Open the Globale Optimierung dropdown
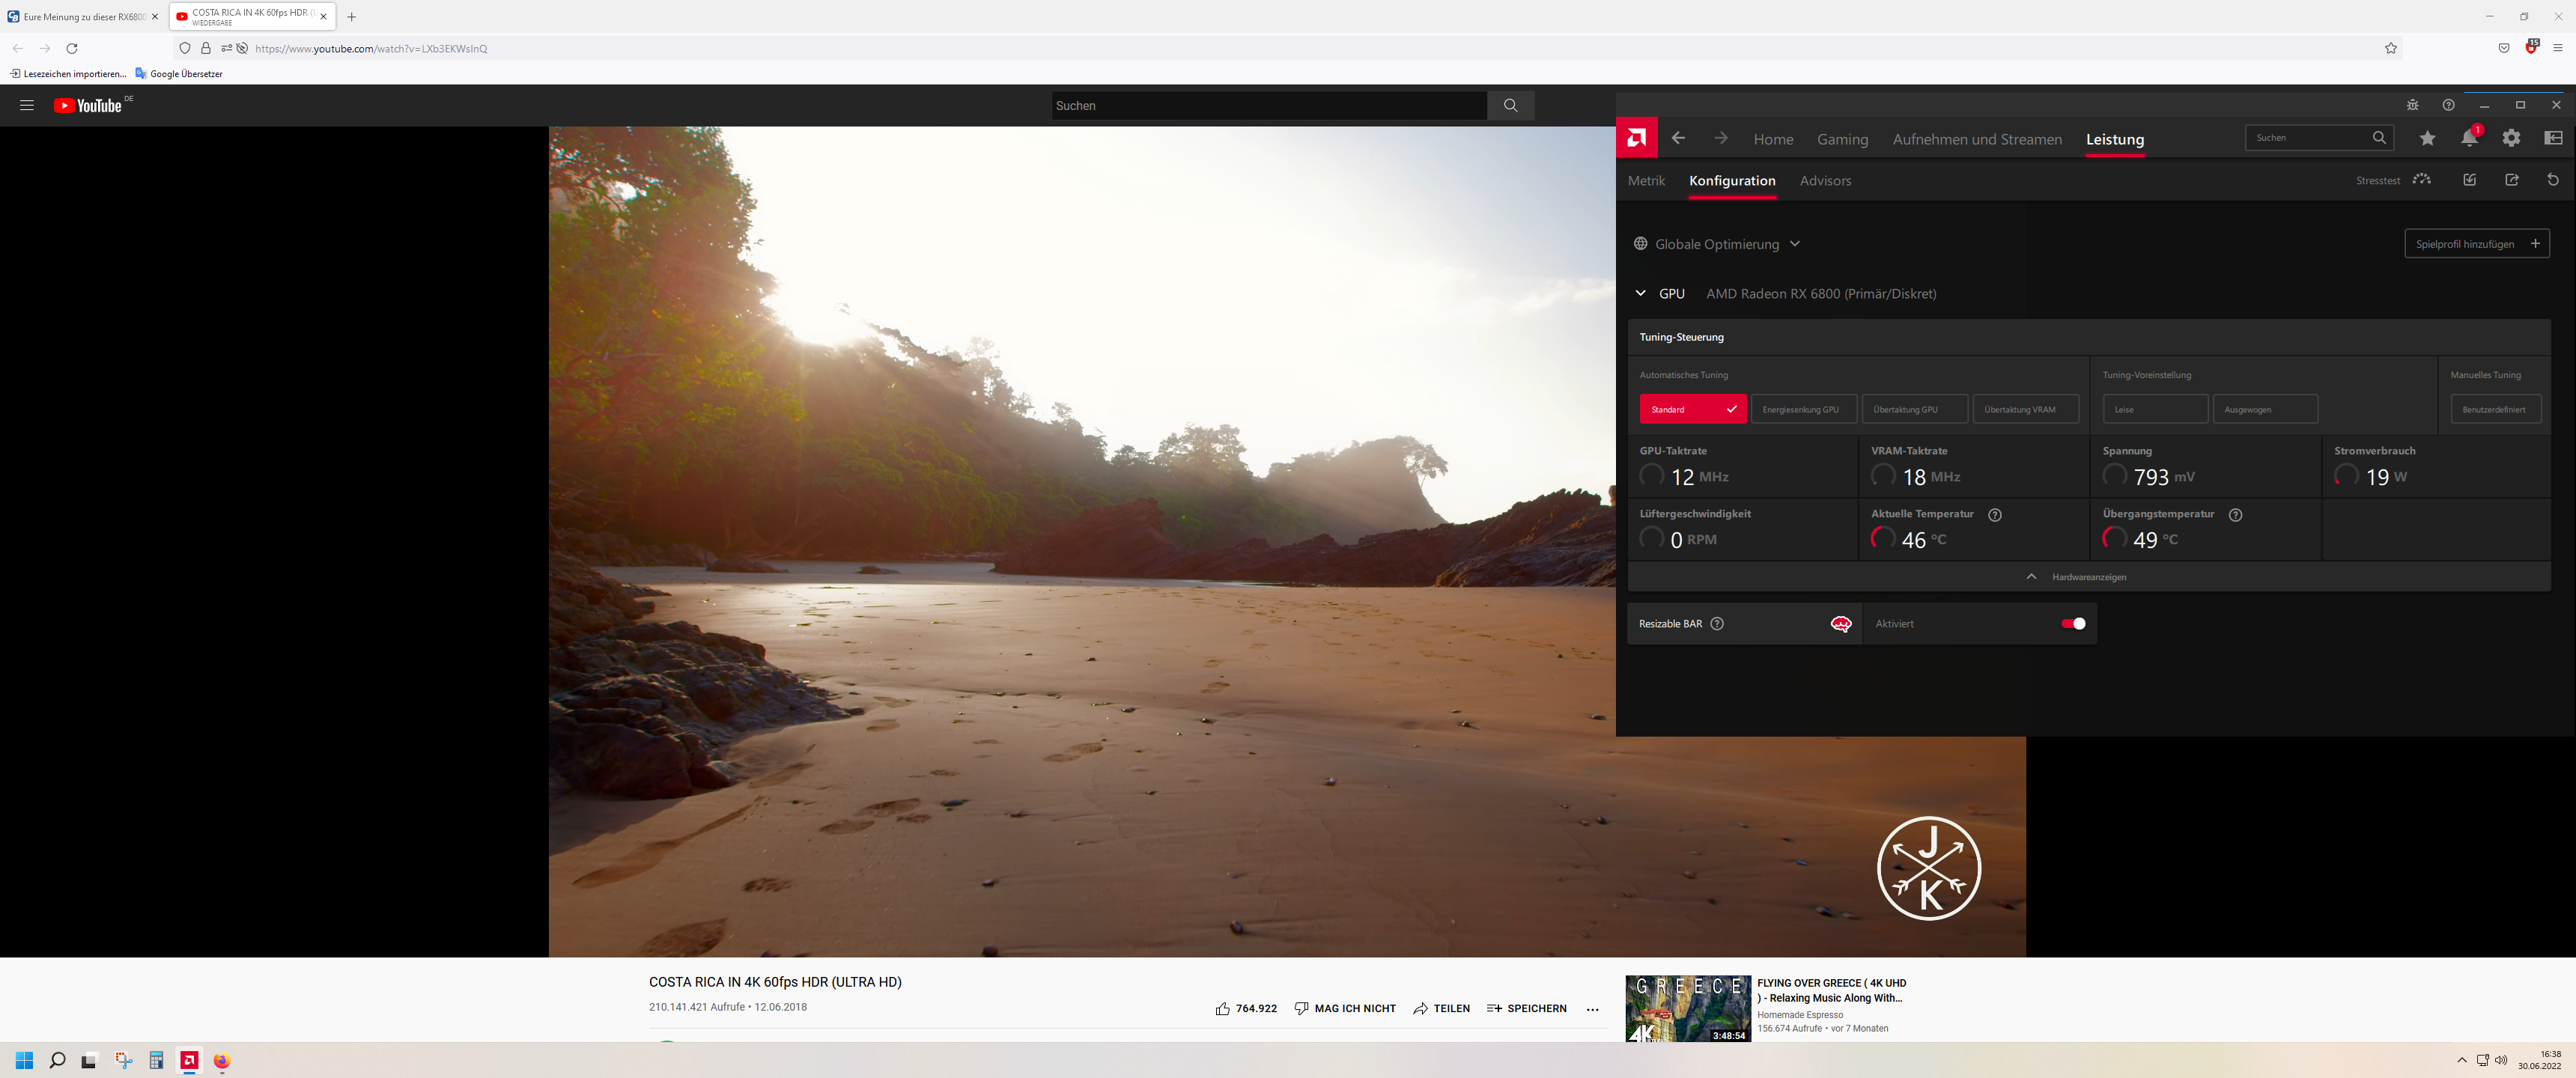The image size is (2576, 1078). [x=1795, y=243]
